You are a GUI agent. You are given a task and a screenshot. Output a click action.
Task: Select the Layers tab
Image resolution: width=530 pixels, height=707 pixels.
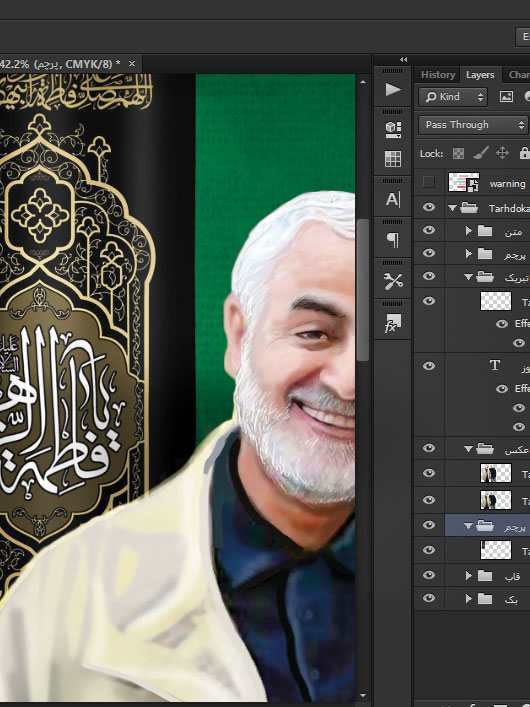pyautogui.click(x=480, y=75)
